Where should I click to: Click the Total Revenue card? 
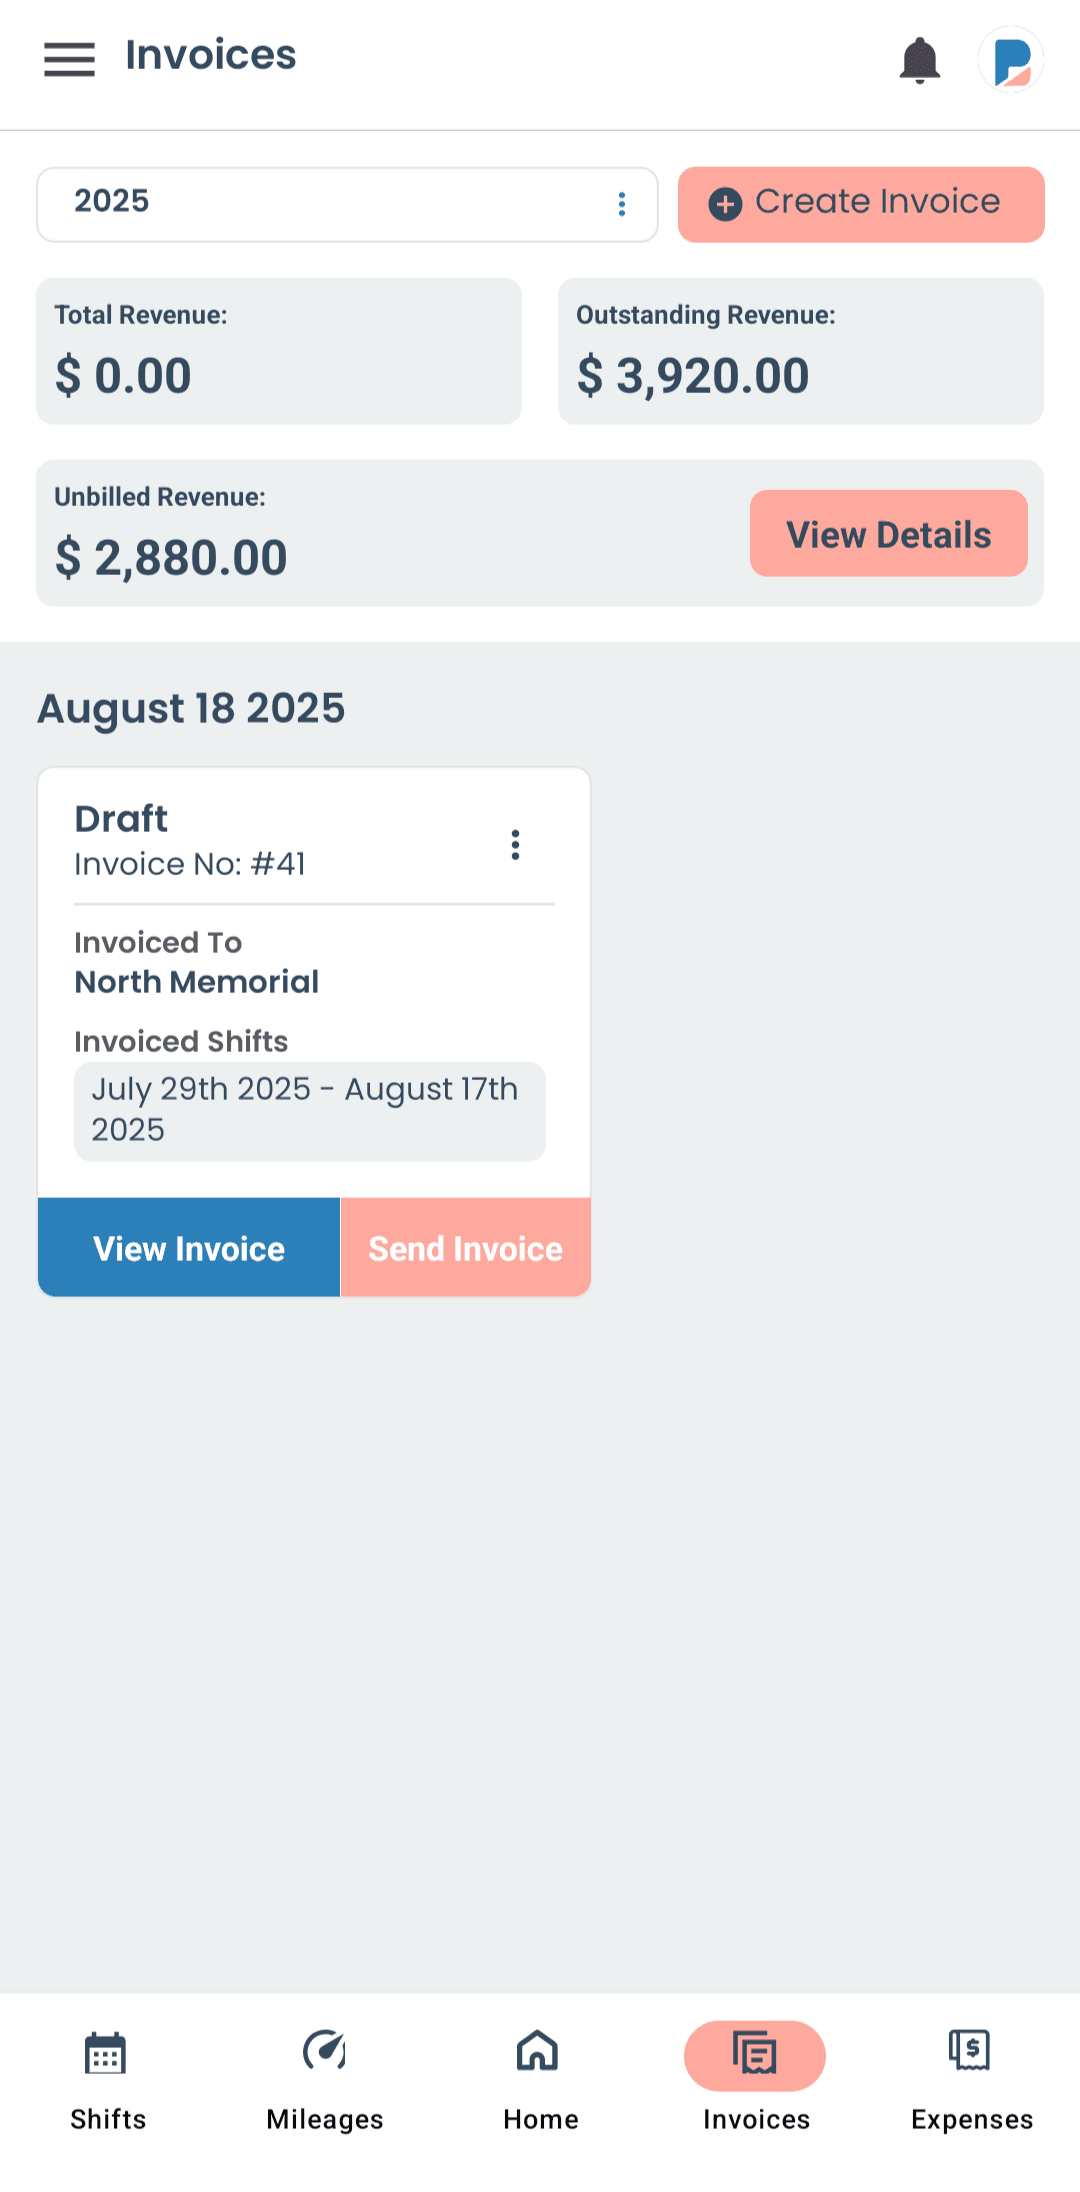click(x=279, y=351)
